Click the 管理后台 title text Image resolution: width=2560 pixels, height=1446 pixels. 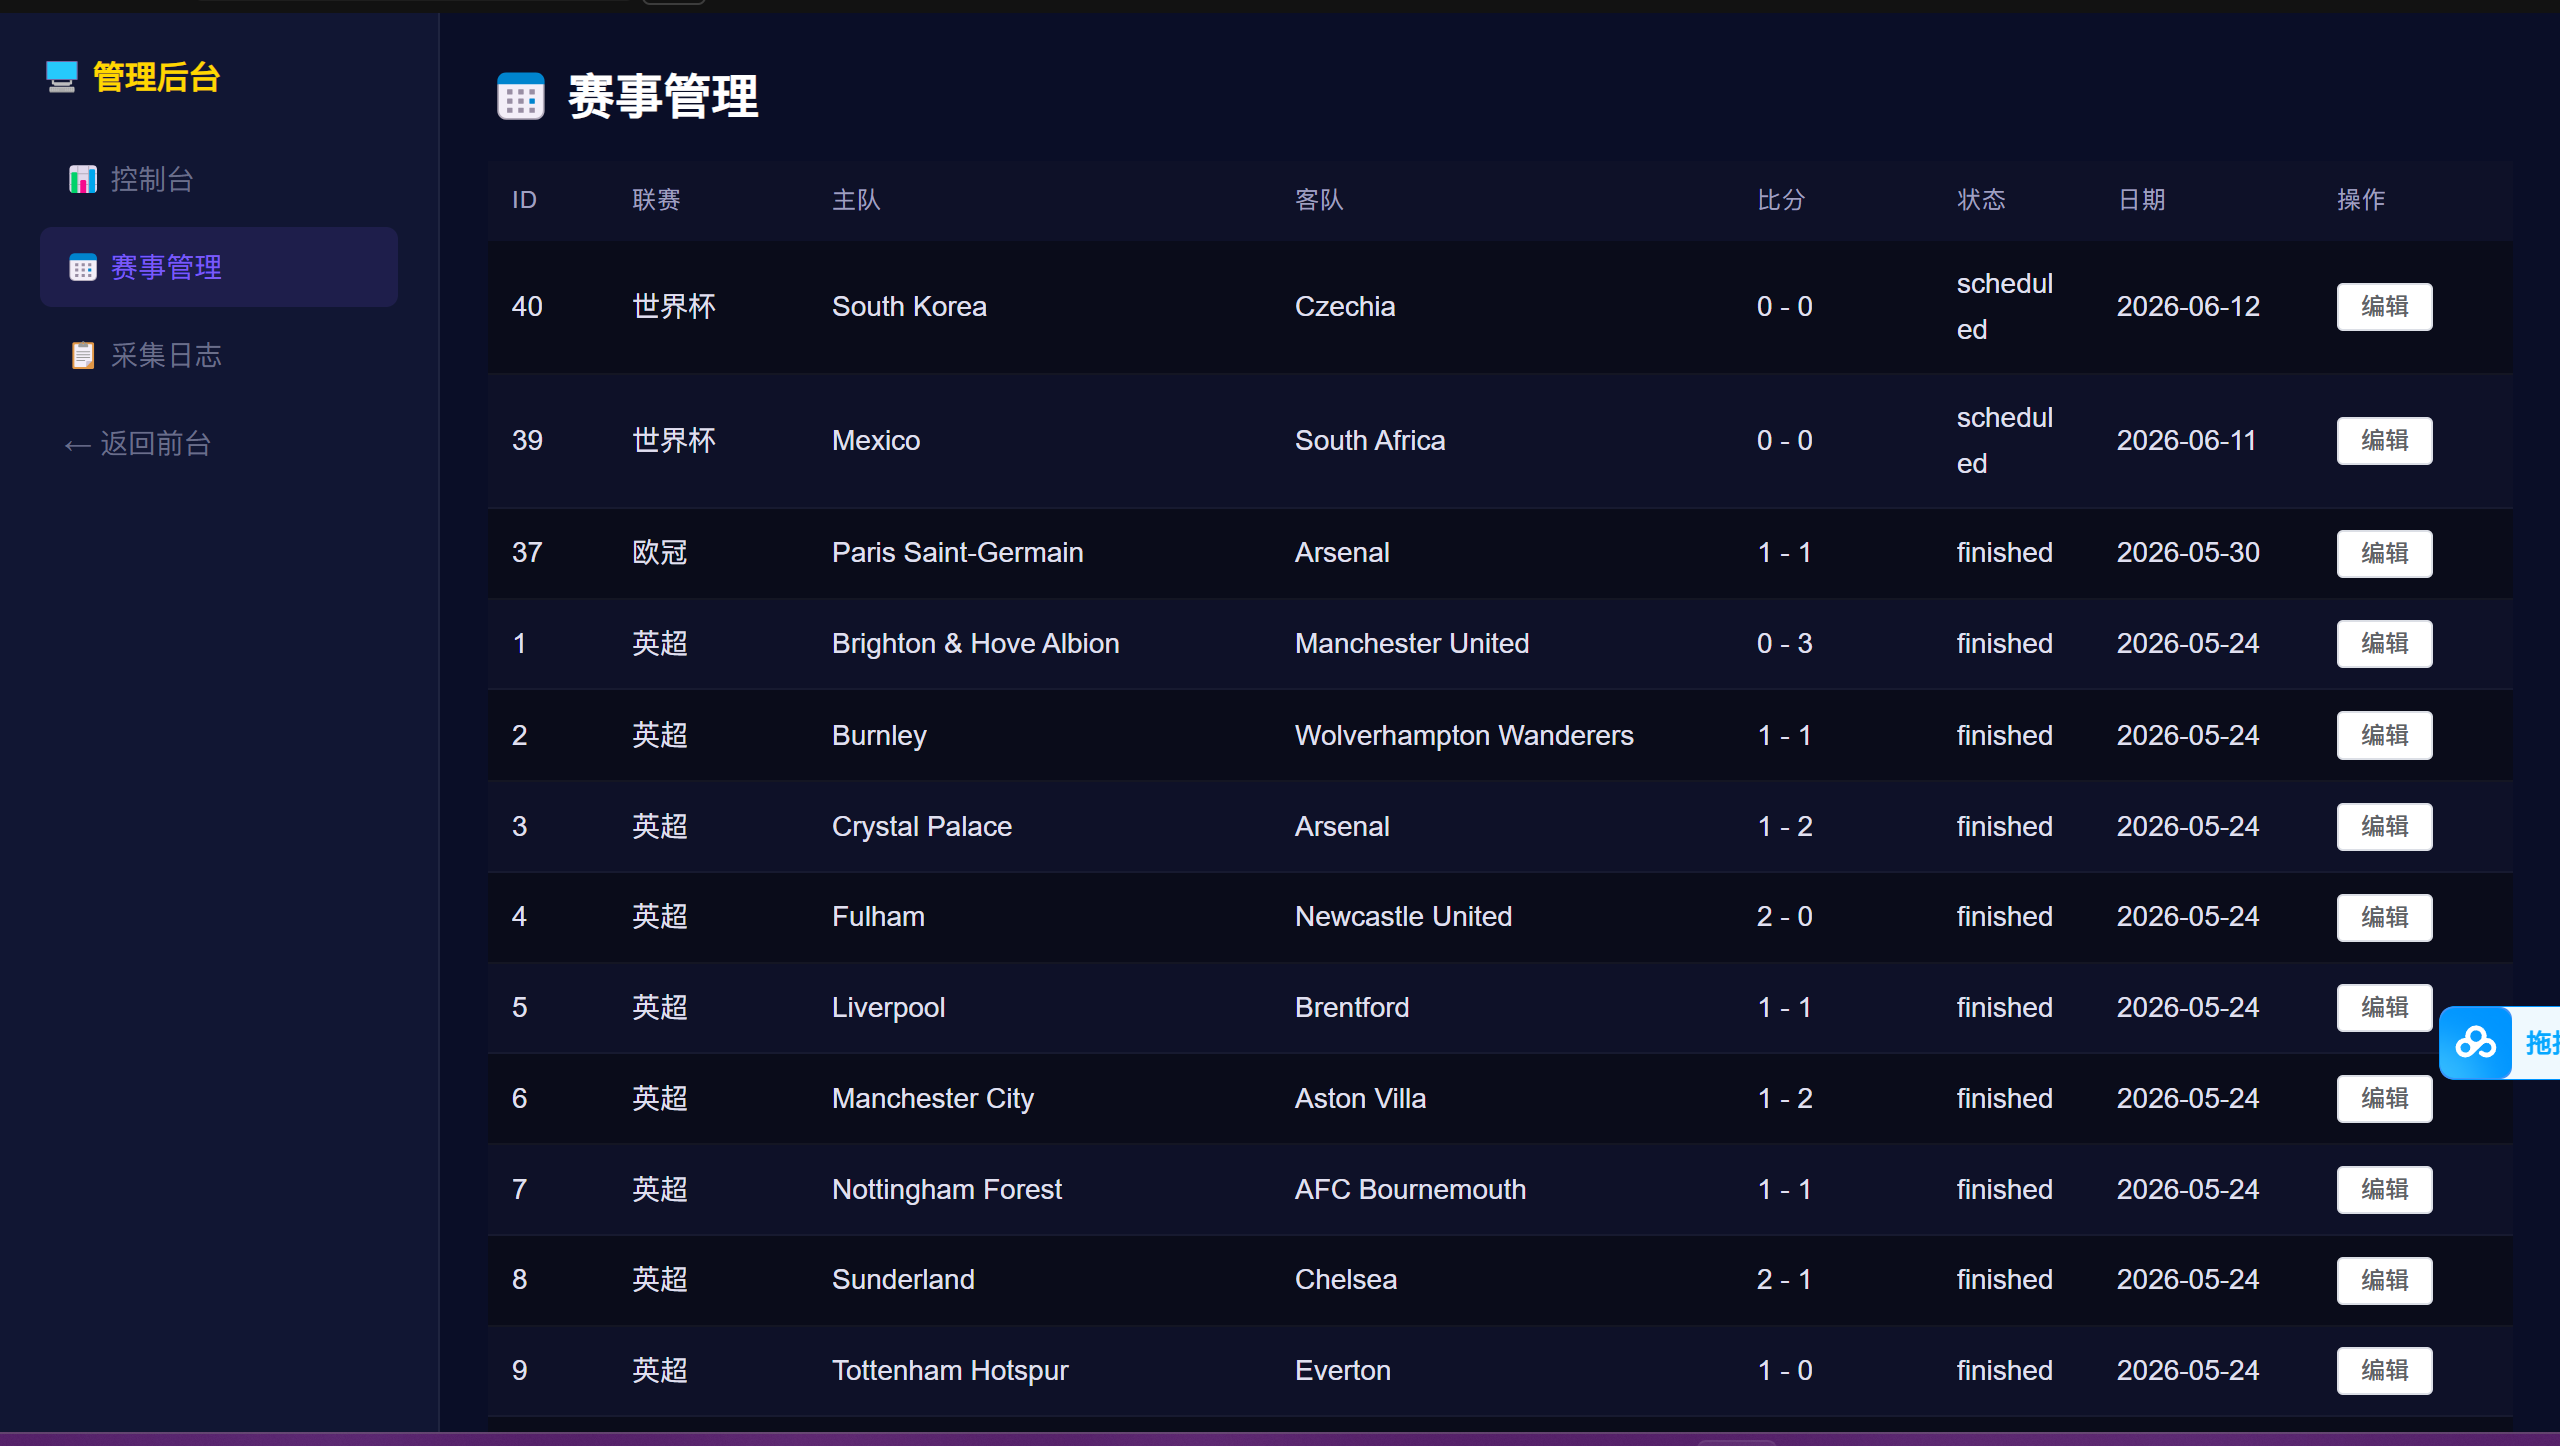click(157, 77)
